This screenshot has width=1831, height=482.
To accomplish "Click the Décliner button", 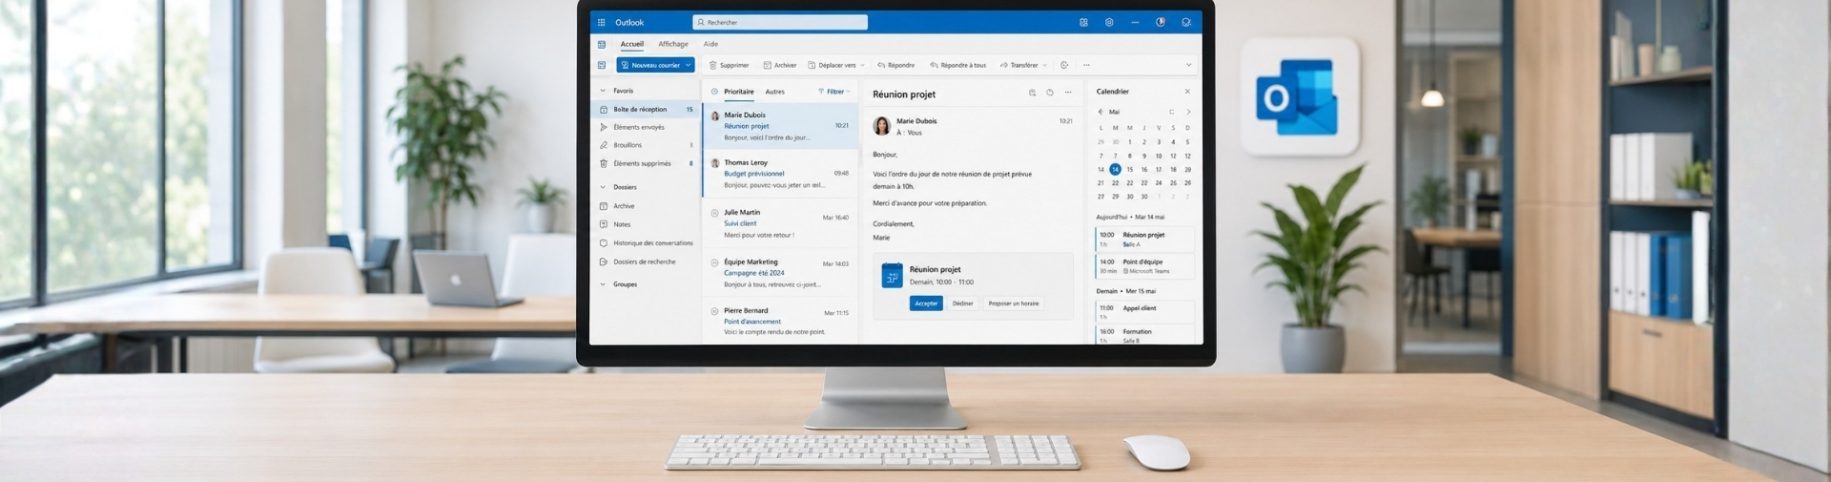I will 963,303.
